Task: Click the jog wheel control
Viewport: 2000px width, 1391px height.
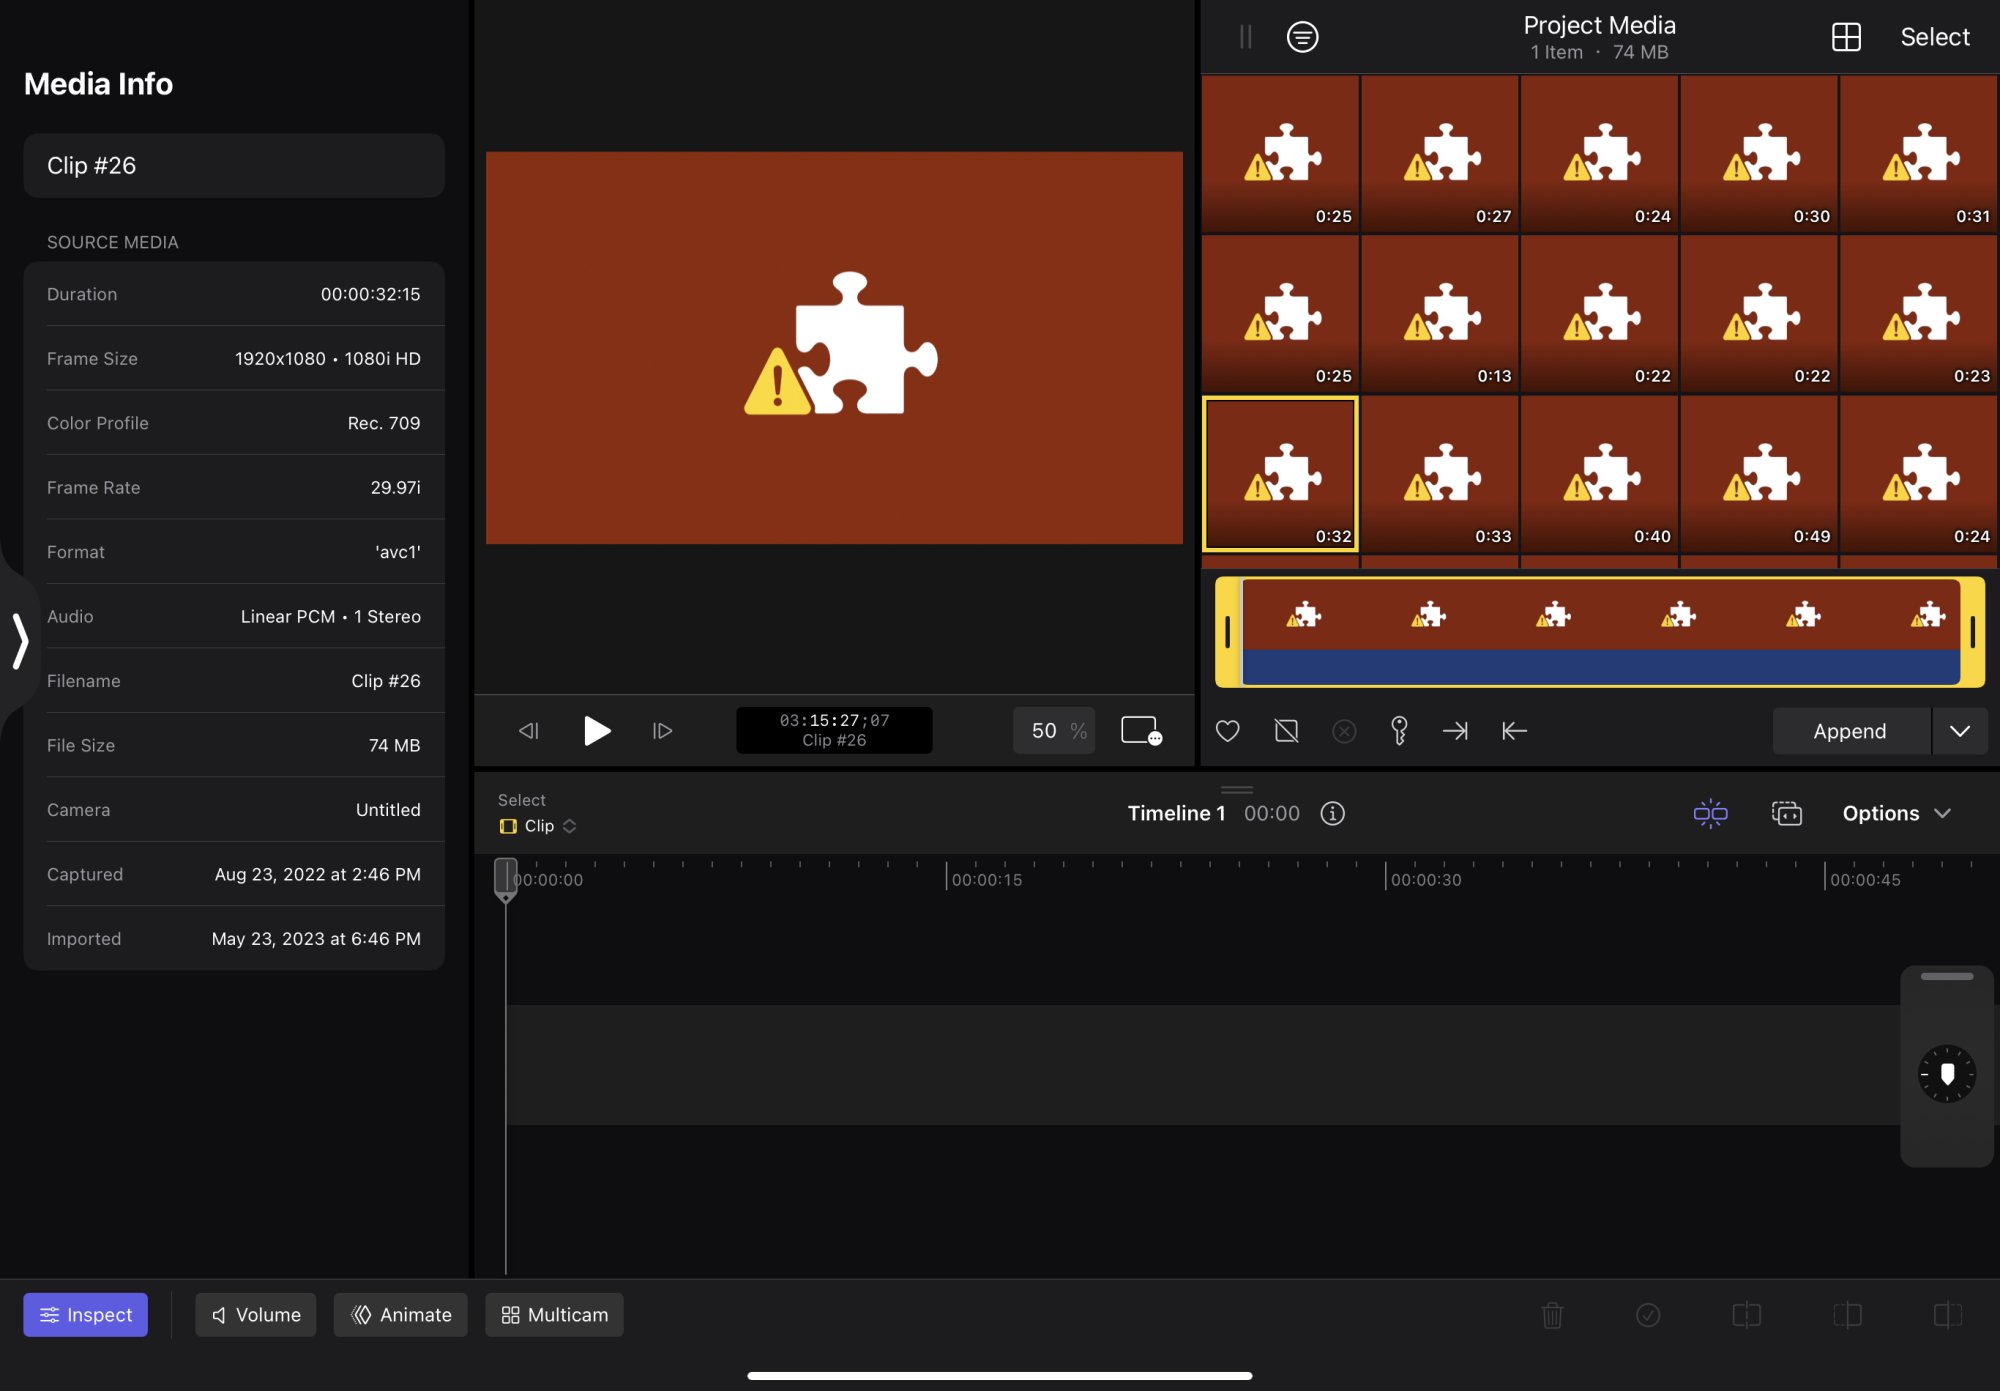Action: 1946,1074
